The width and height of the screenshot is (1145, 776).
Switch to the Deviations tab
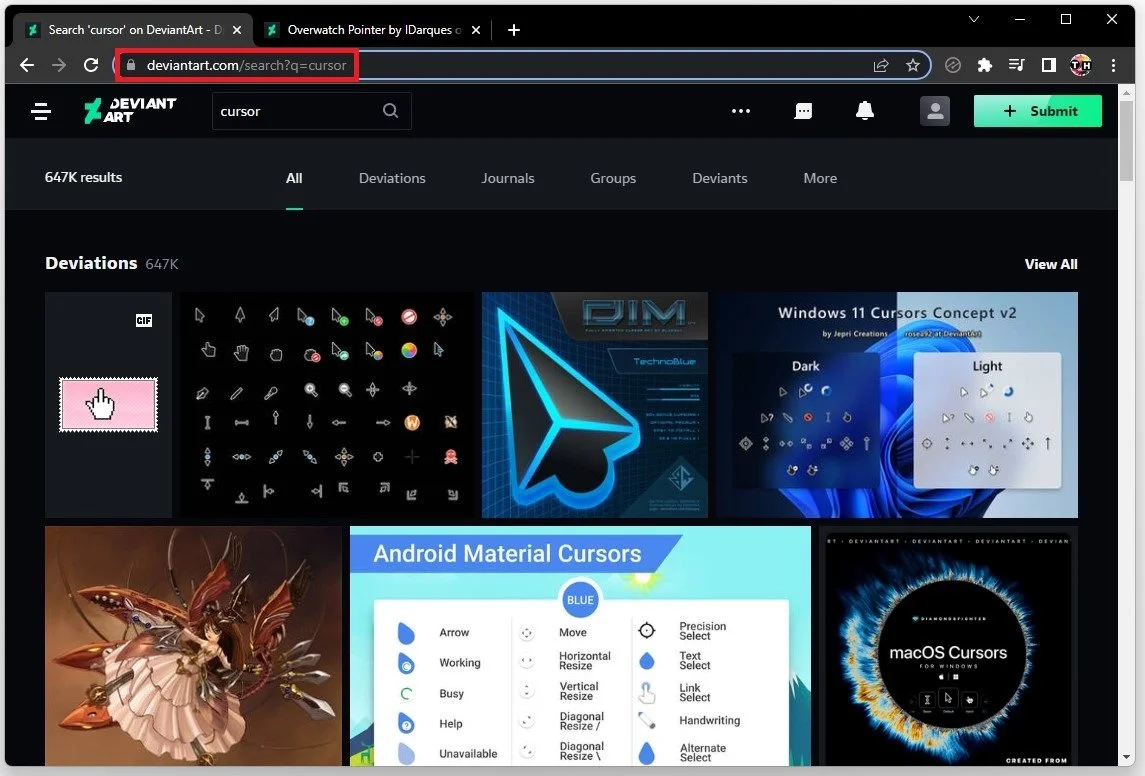point(391,178)
